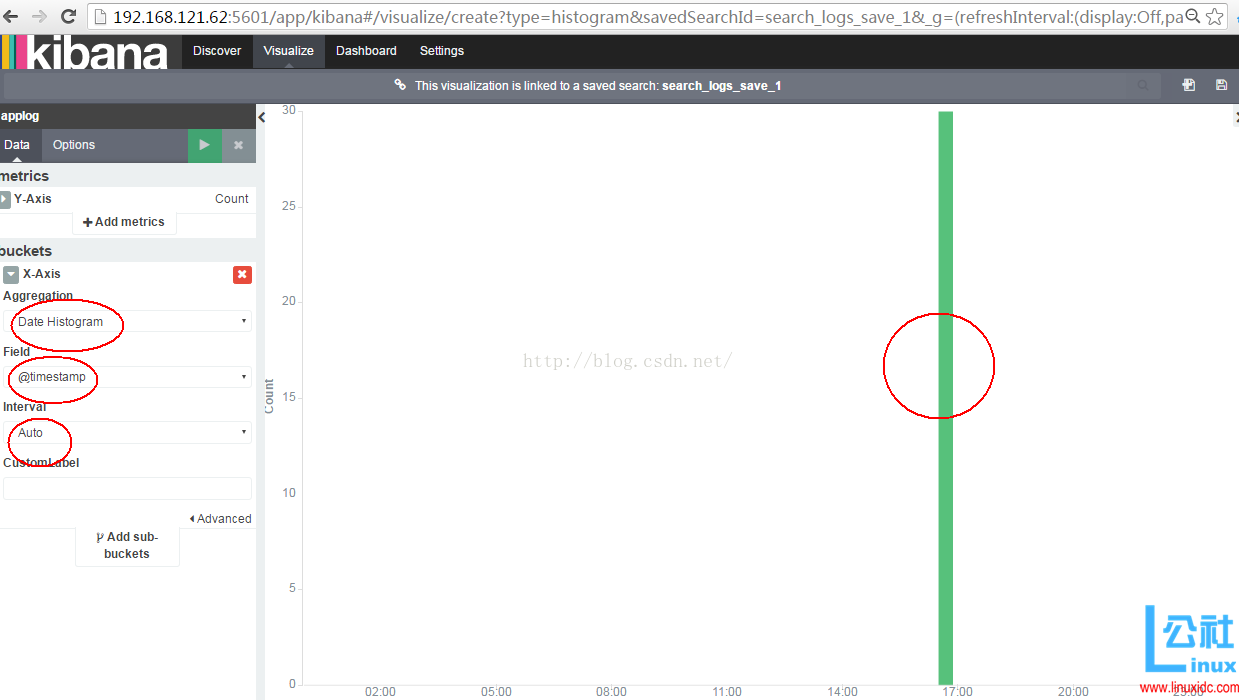
Task: Click the linked saved search chain icon
Action: click(400, 85)
